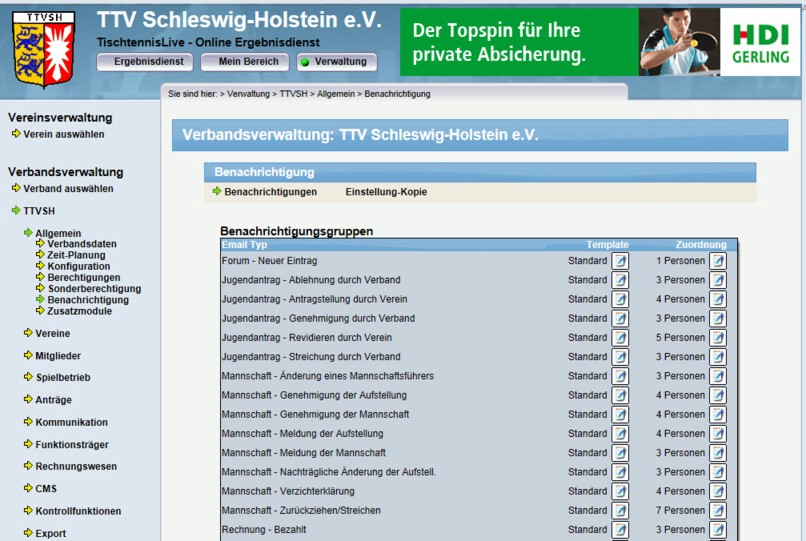Viewport: 806px width, 541px height.
Task: Open the Einstellung-Kopie submenu item
Action: coord(386,192)
